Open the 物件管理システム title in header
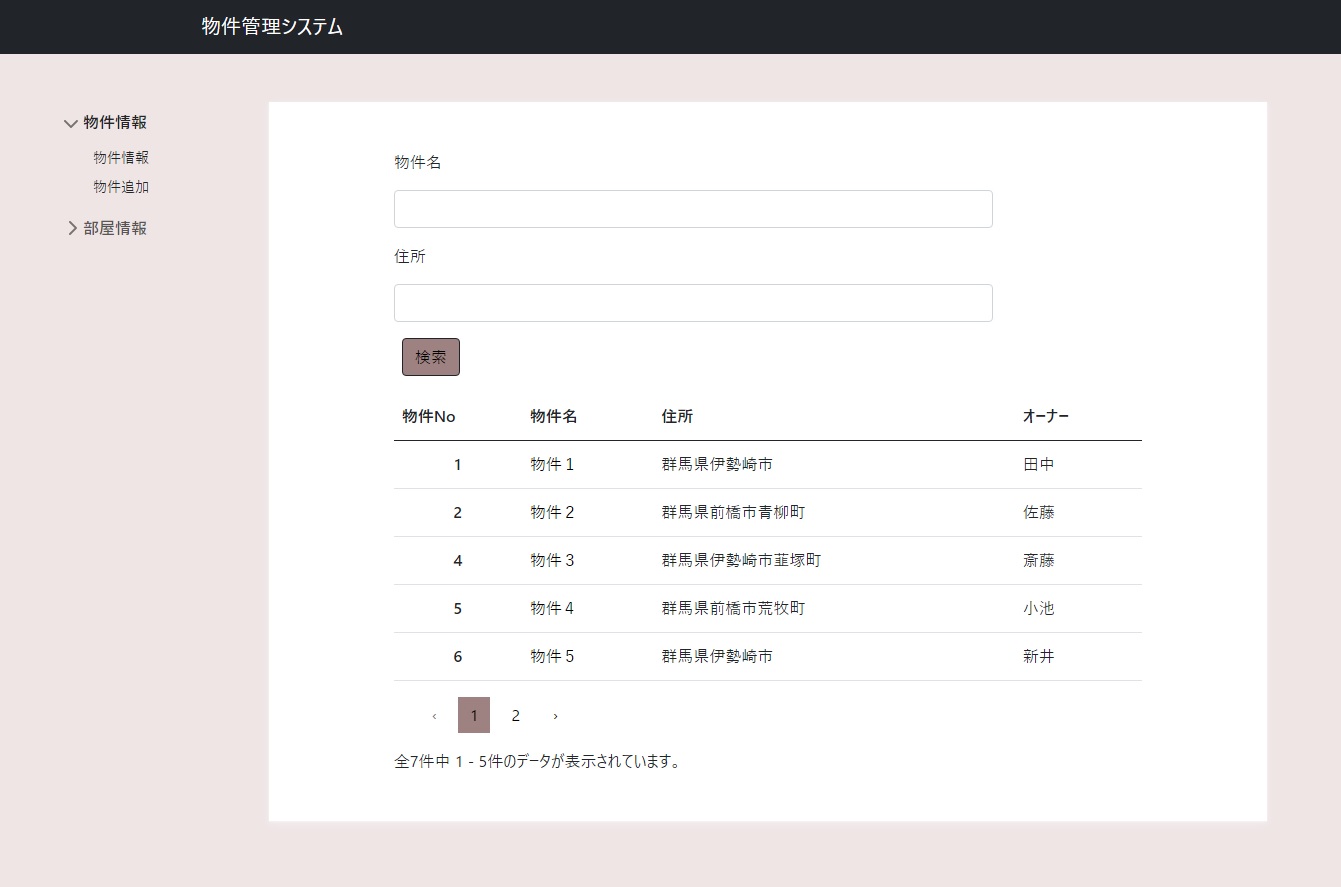The image size is (1341, 887). [271, 27]
